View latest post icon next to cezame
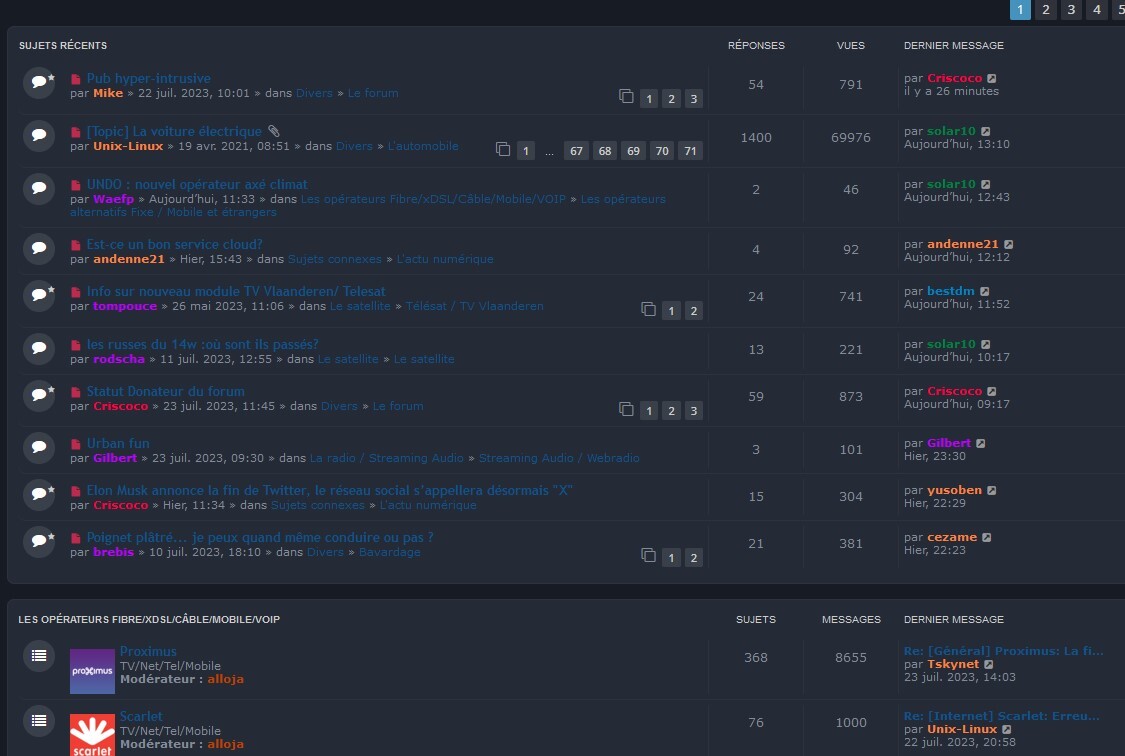This screenshot has width=1125, height=756. 987,537
